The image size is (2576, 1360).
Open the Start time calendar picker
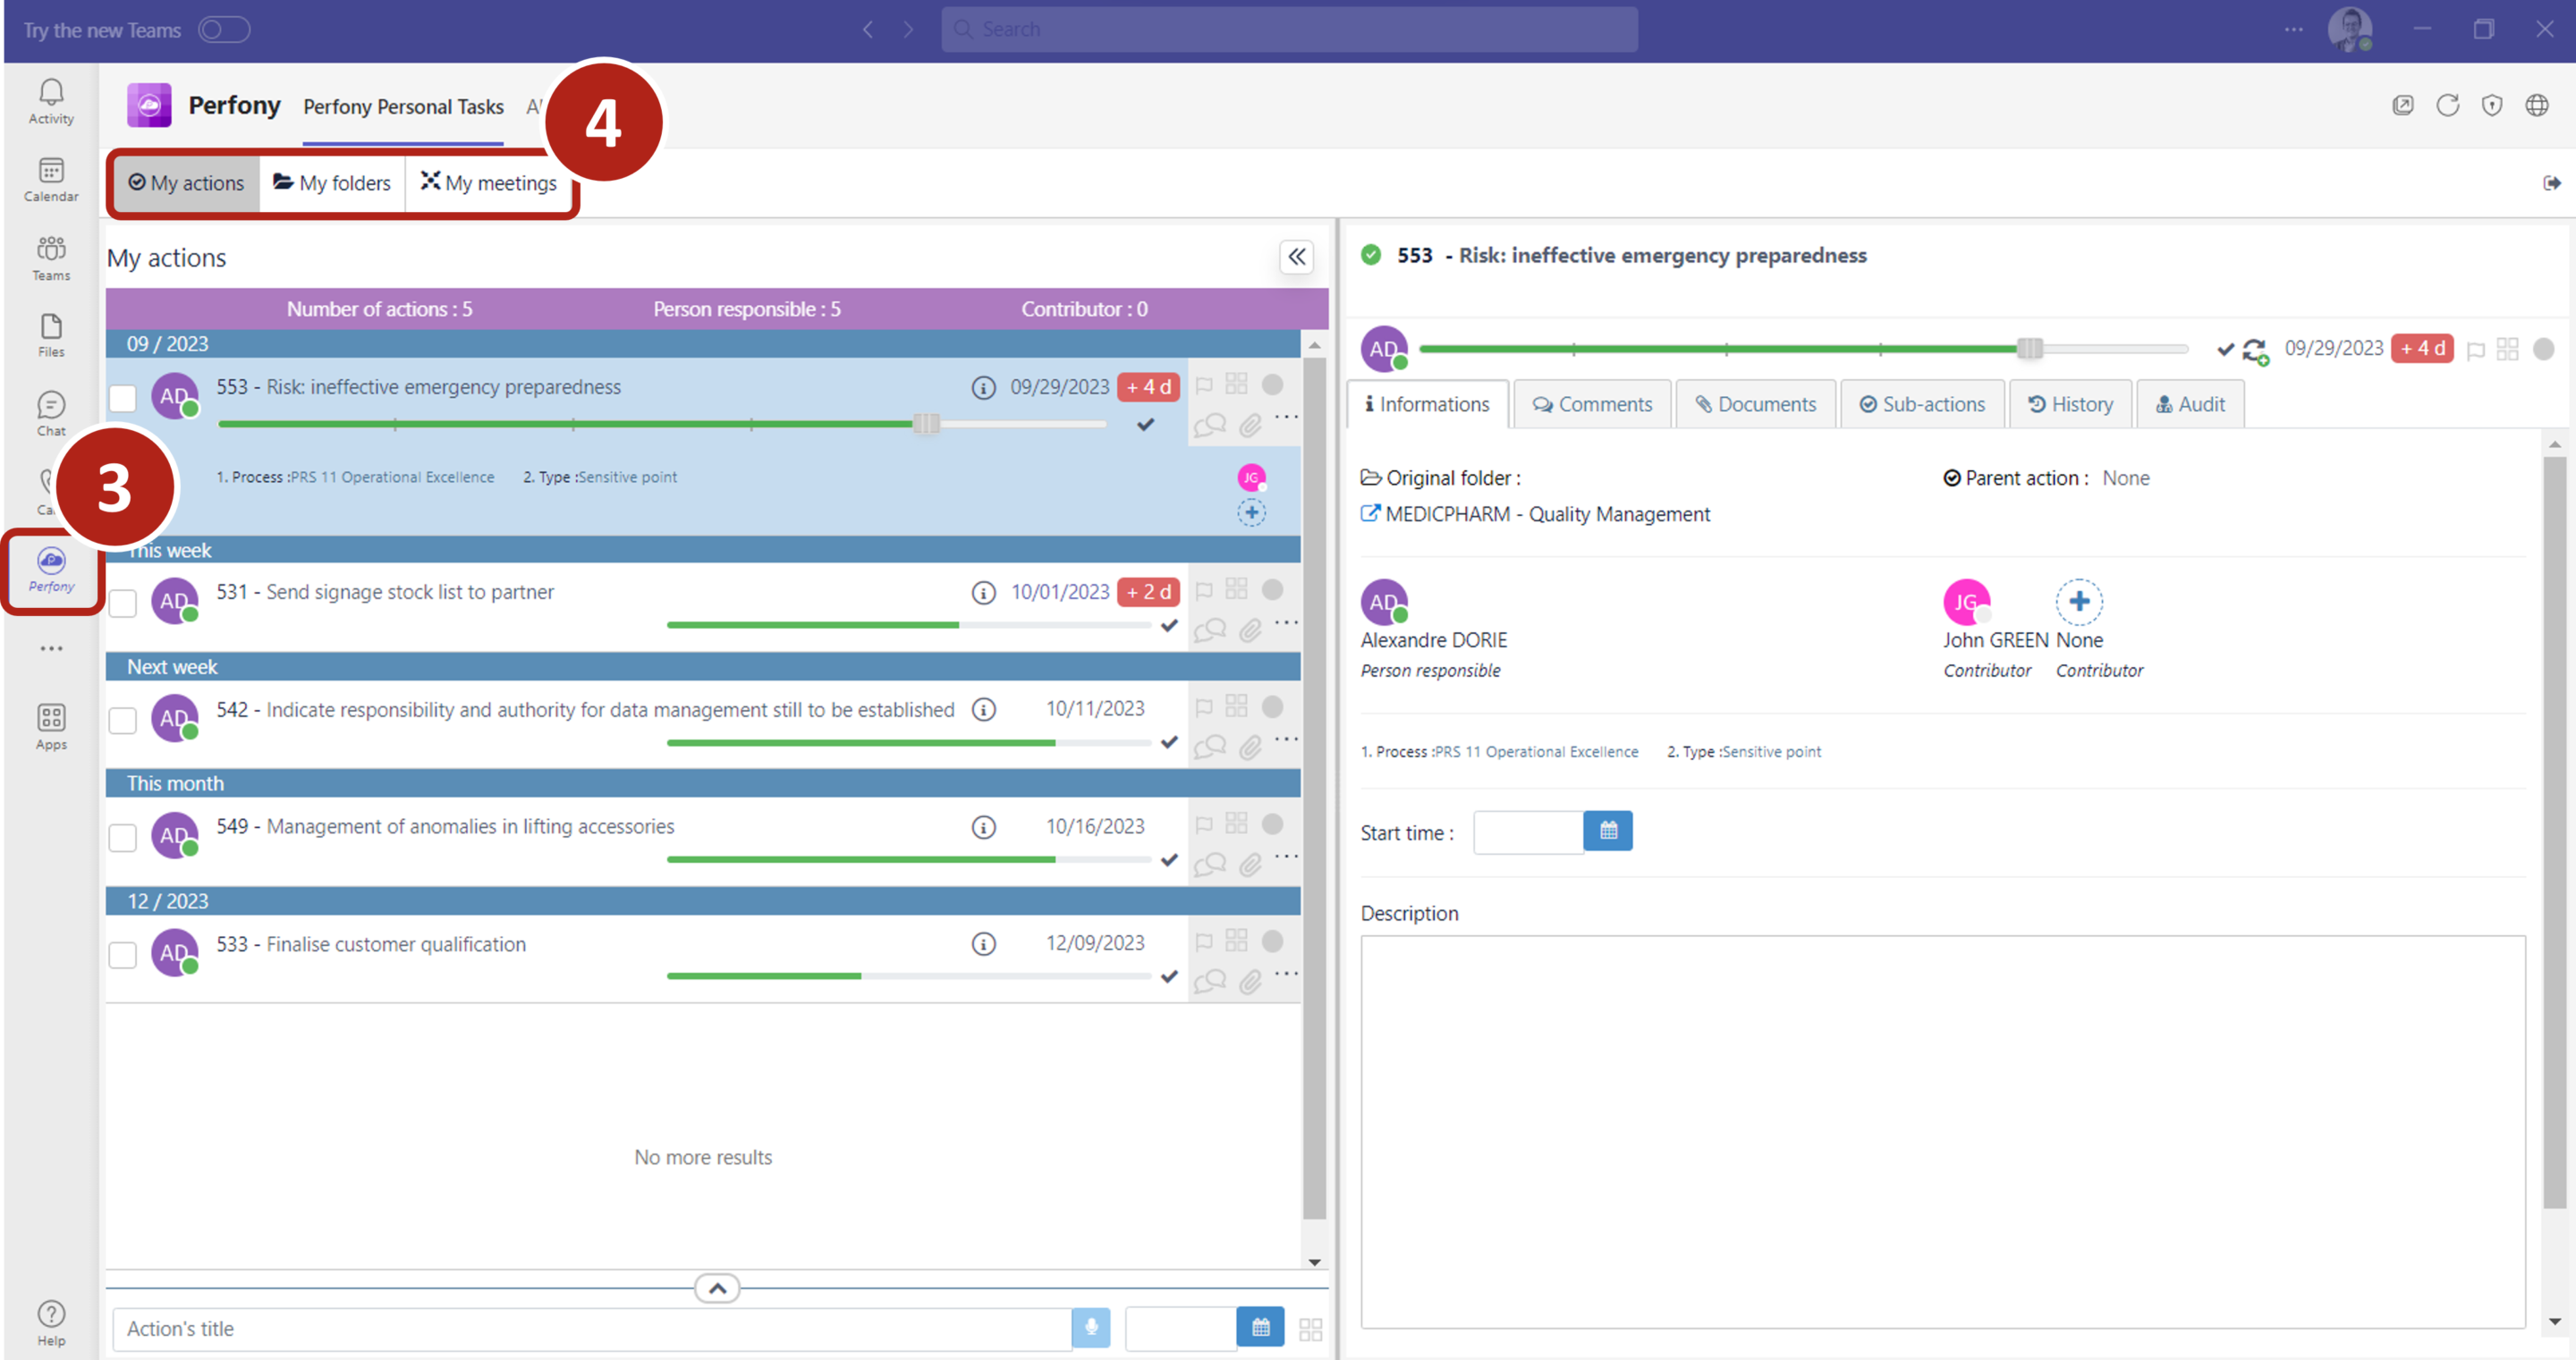click(x=1607, y=831)
